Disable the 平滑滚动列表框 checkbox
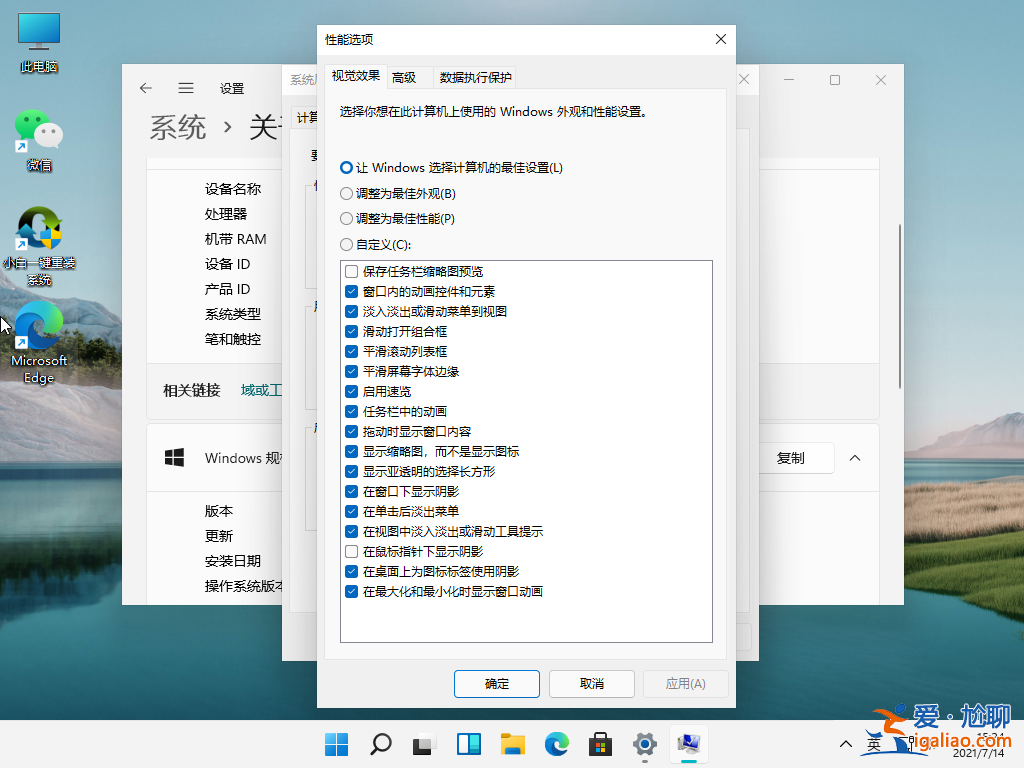 (x=351, y=351)
